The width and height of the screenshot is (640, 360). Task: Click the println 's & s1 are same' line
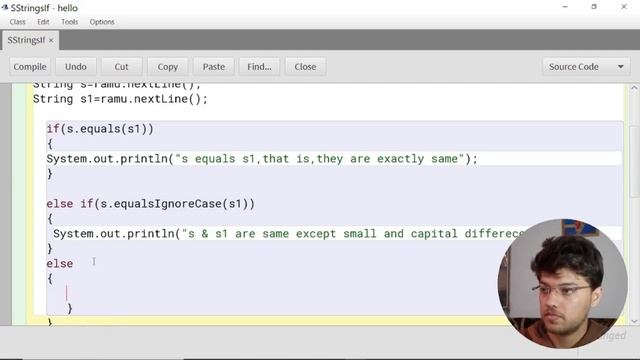289,234
